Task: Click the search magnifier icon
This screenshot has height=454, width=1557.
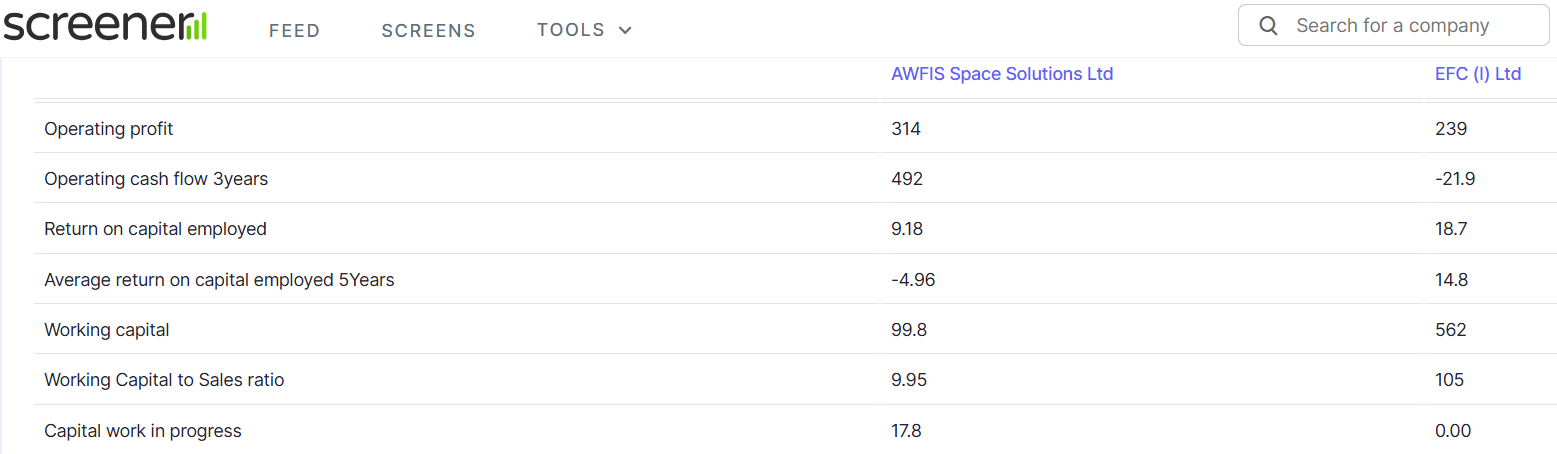Action: [1268, 26]
